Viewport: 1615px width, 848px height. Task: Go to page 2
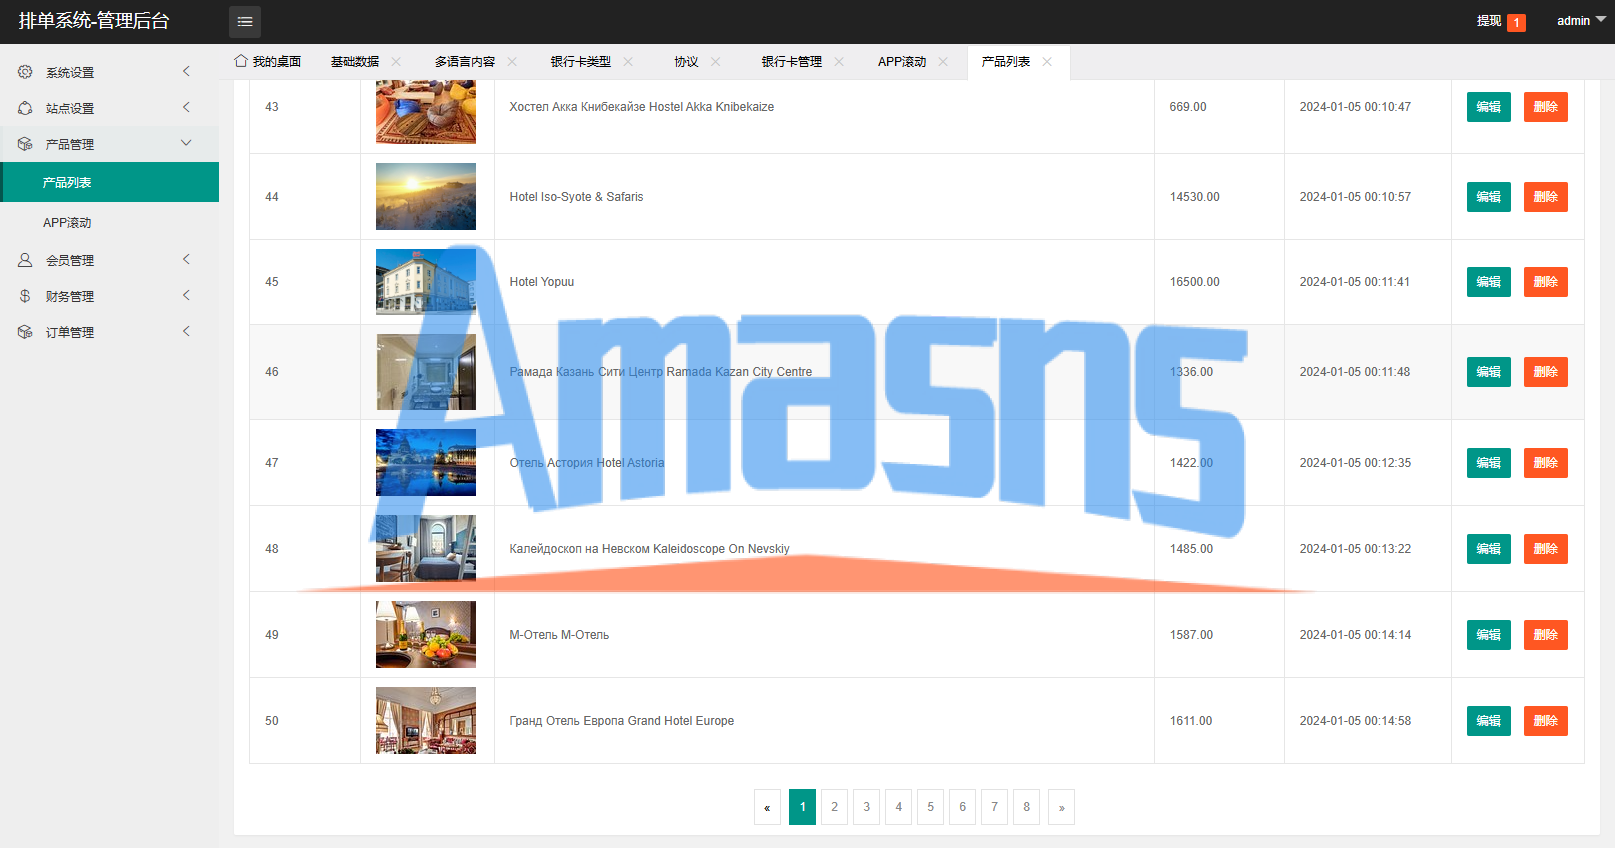[835, 807]
